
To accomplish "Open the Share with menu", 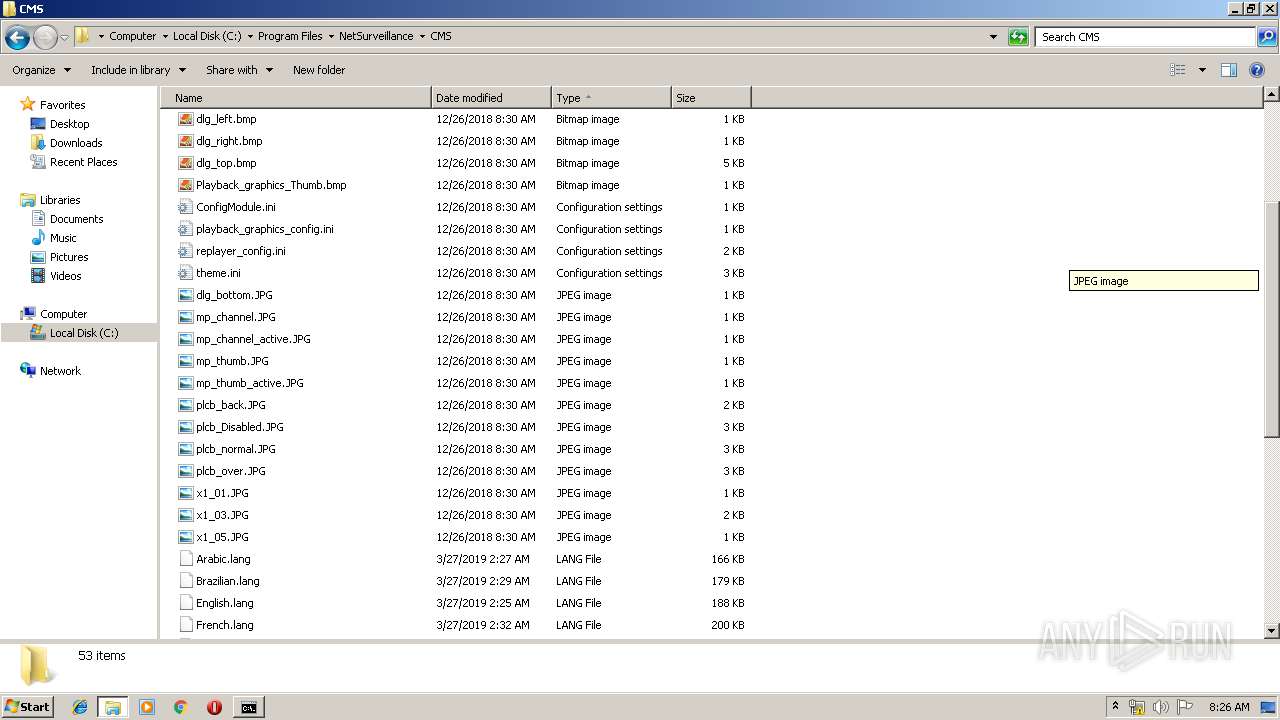I will (x=239, y=70).
